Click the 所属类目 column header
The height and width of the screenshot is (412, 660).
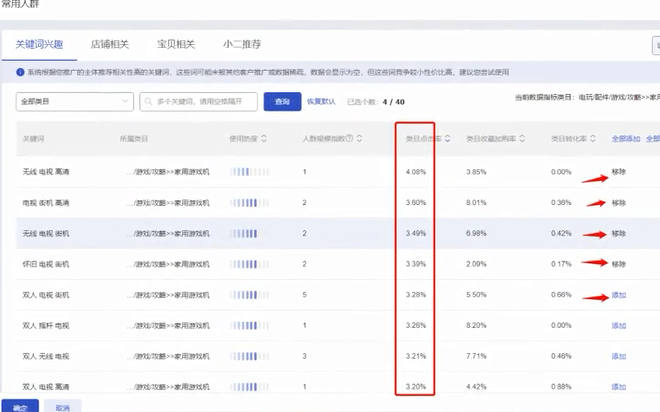click(134, 138)
